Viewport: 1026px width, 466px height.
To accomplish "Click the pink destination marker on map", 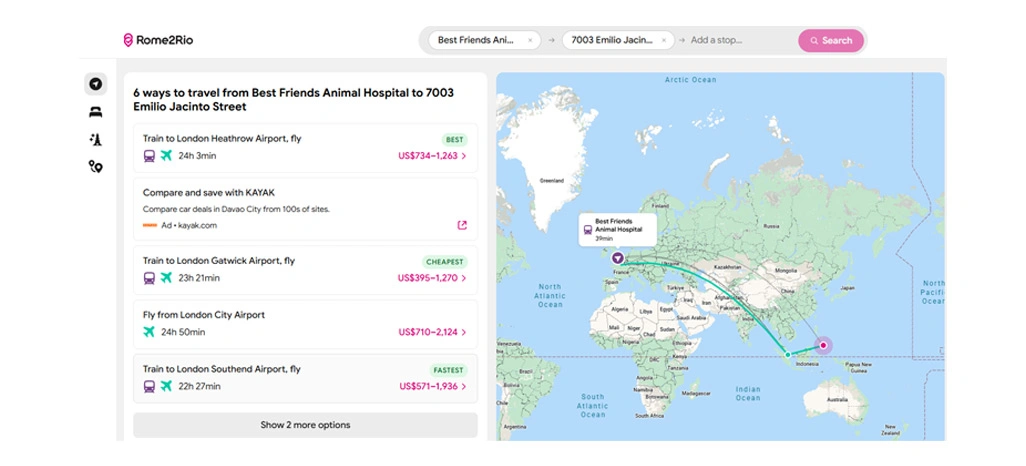I will (x=823, y=345).
